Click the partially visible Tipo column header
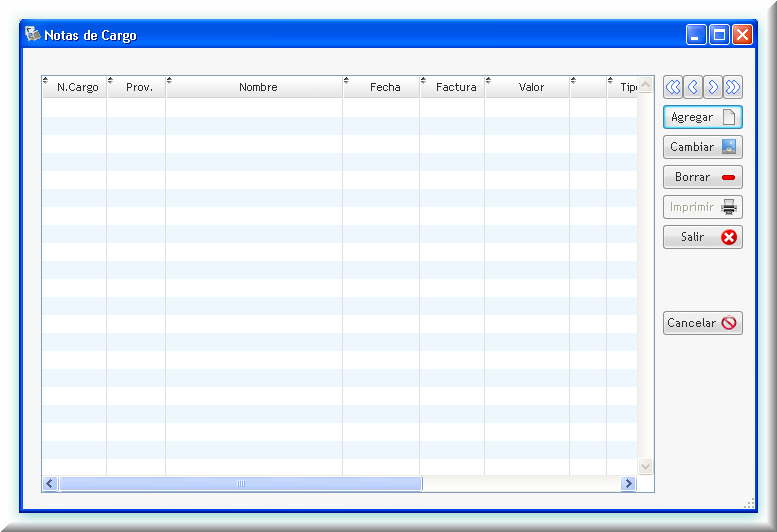777x532 pixels. pyautogui.click(x=622, y=87)
